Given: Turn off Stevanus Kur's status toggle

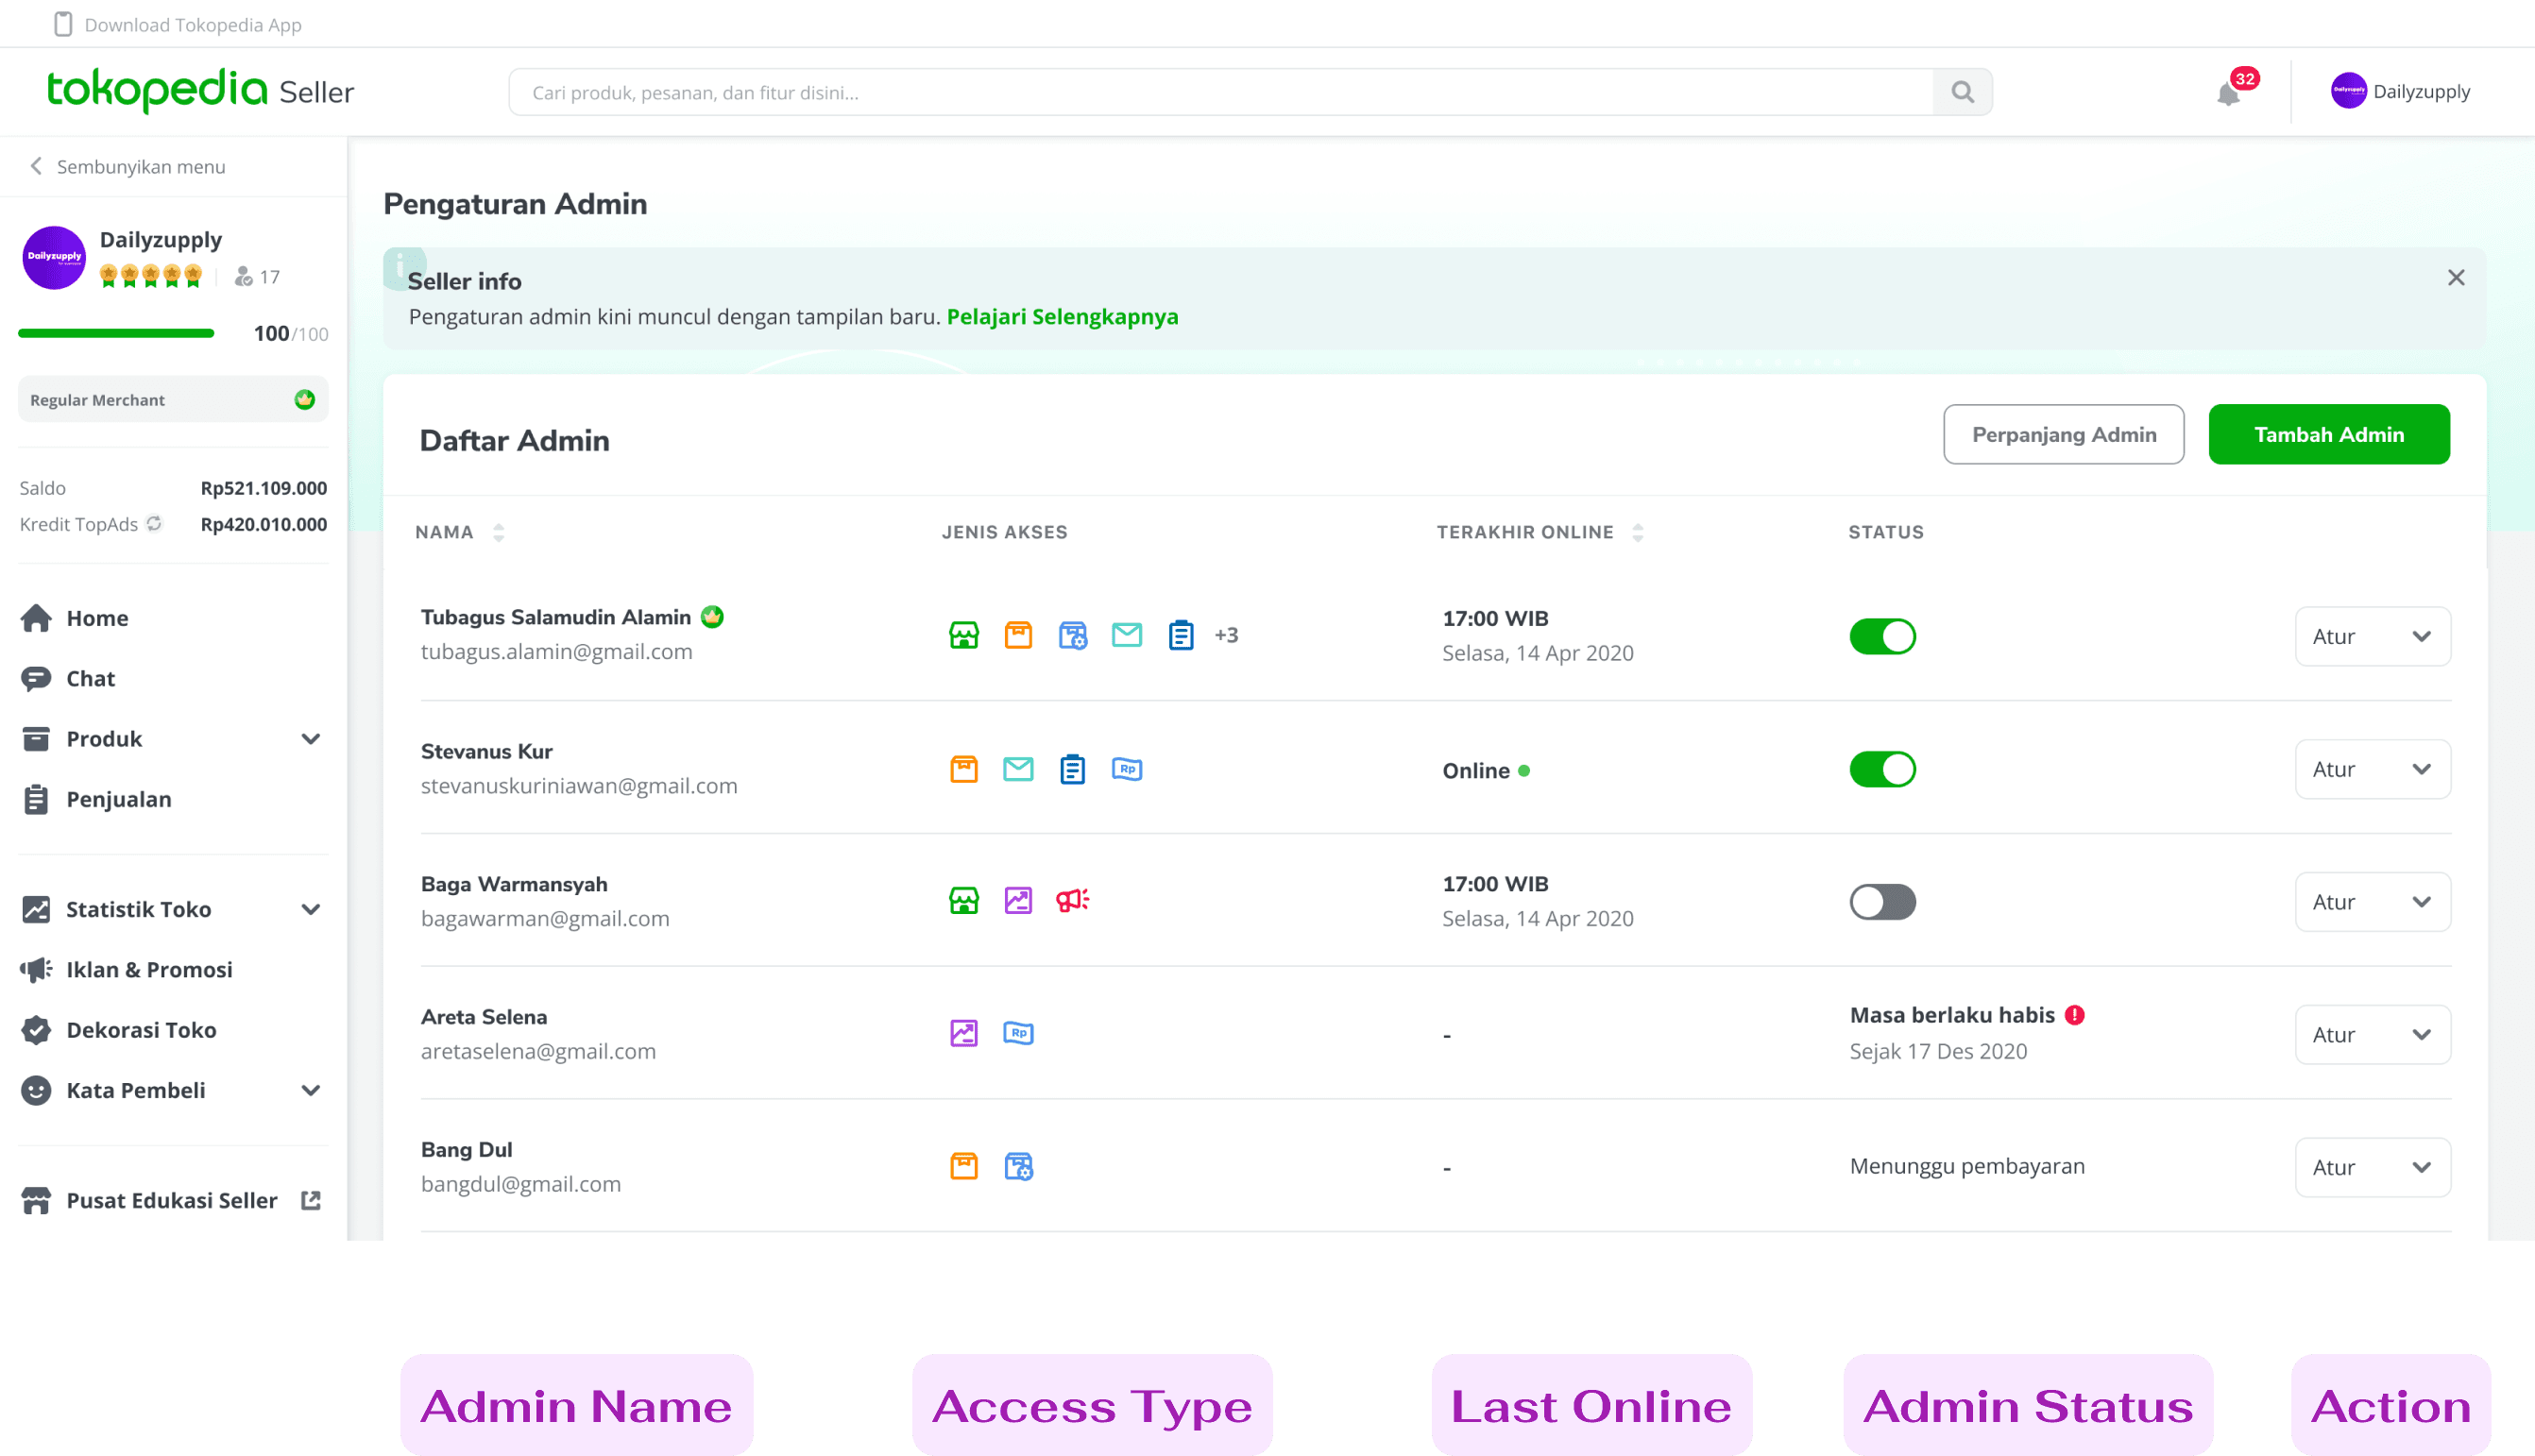Looking at the screenshot, I should (1882, 769).
